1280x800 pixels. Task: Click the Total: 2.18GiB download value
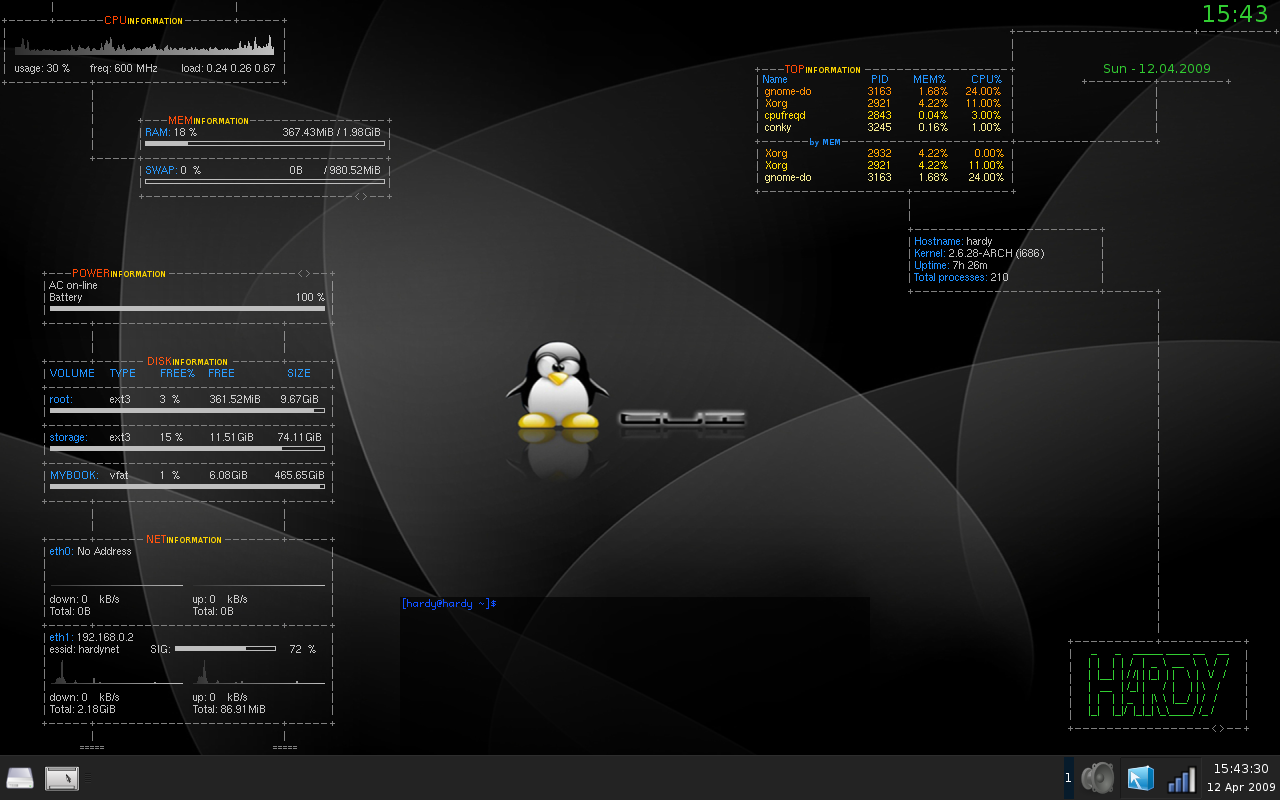(x=82, y=709)
